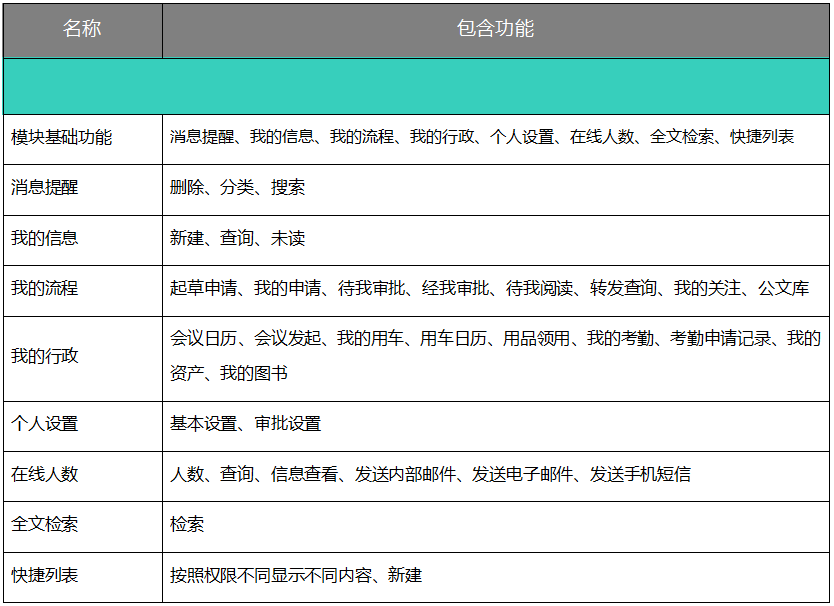Viewport: 834px width, 606px height.
Task: Click the 名称 column header
Action: click(x=80, y=28)
